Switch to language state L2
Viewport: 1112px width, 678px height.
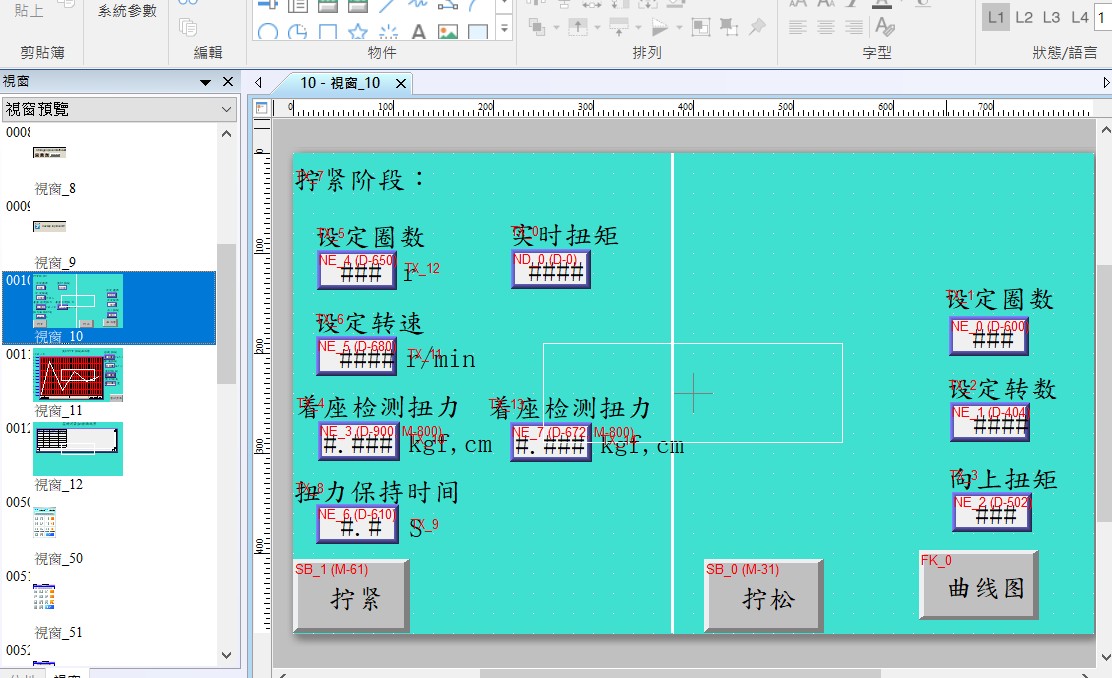[1024, 17]
